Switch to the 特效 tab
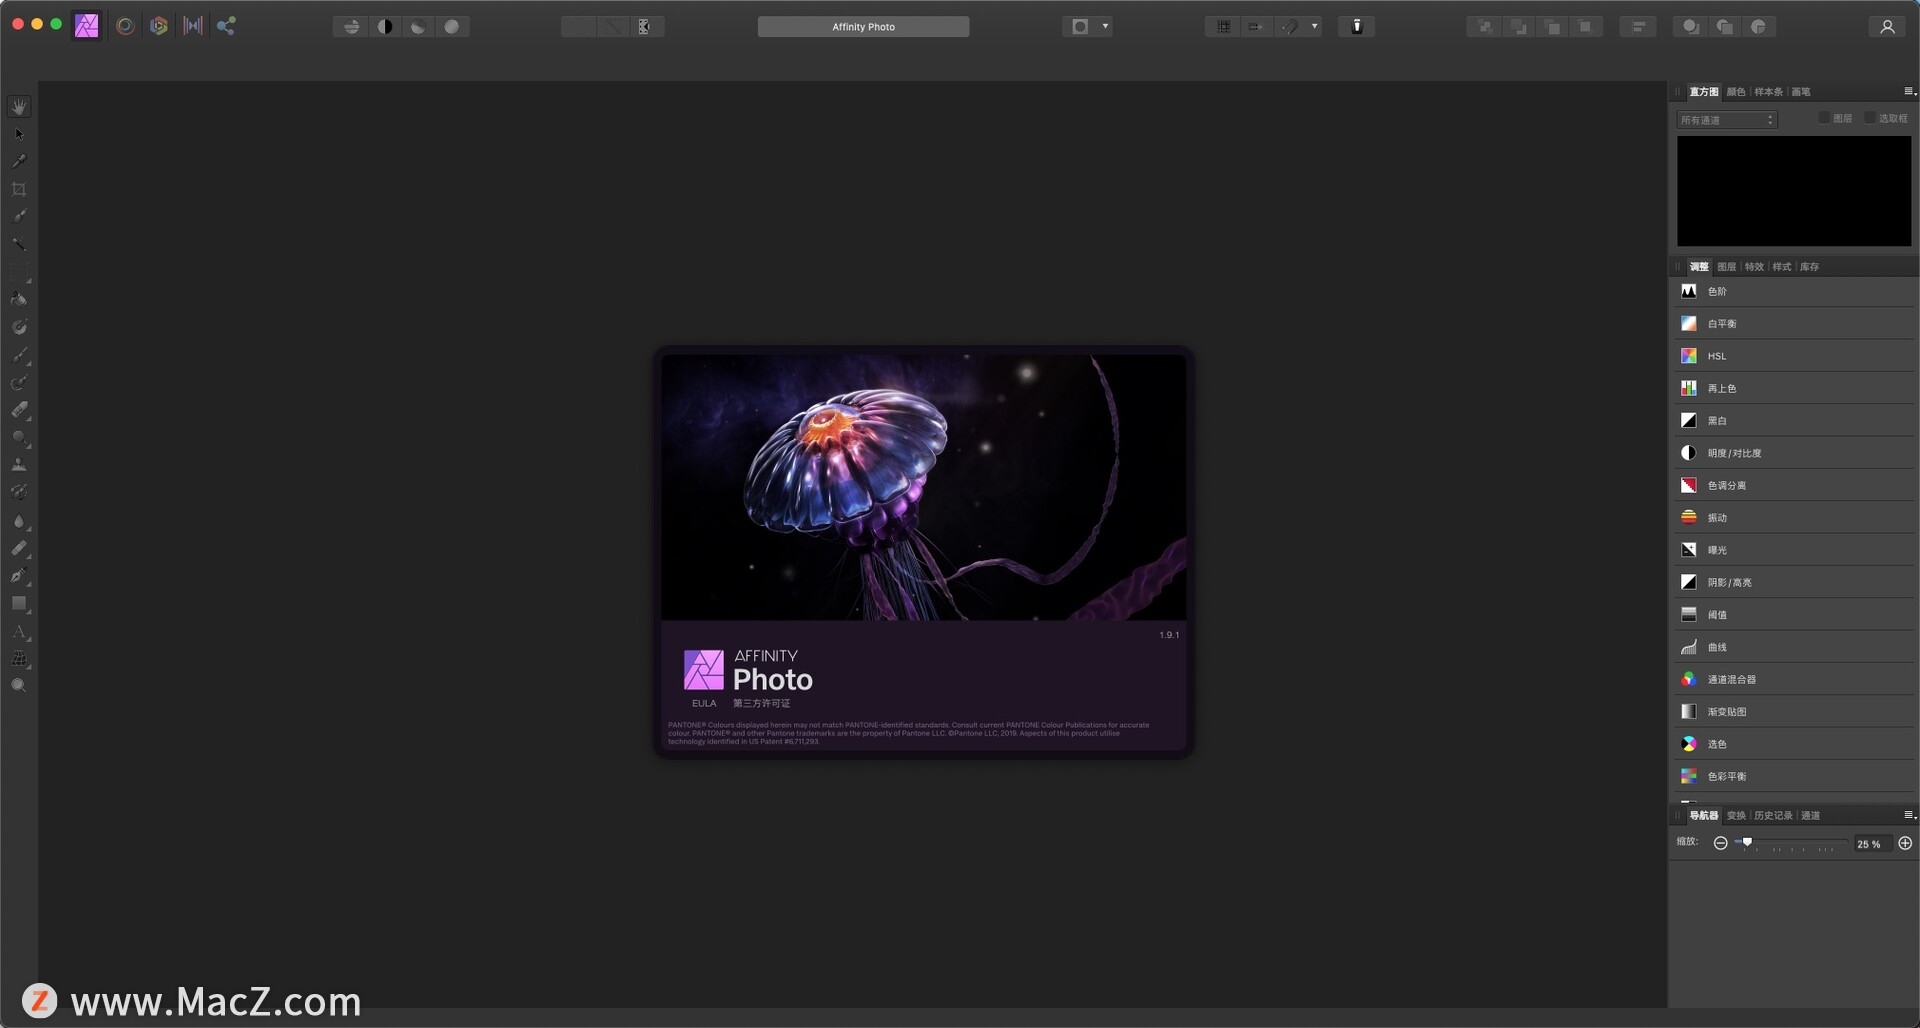 [1754, 267]
